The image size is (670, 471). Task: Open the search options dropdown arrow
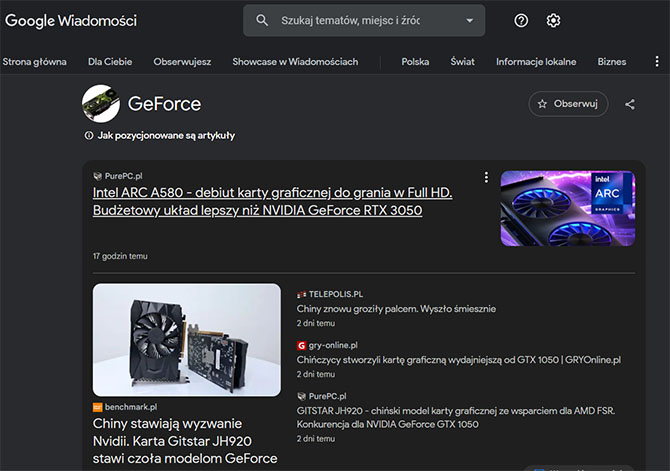pyautogui.click(x=470, y=21)
